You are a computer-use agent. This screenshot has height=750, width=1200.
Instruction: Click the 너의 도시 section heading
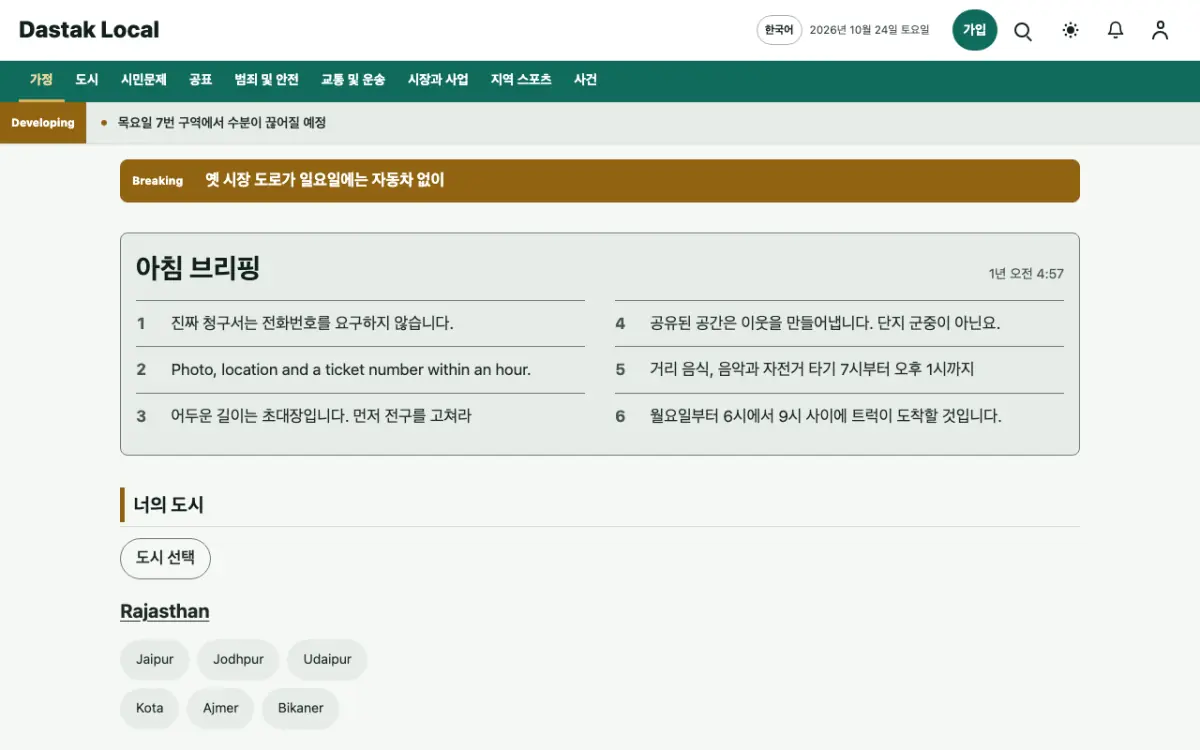[169, 505]
